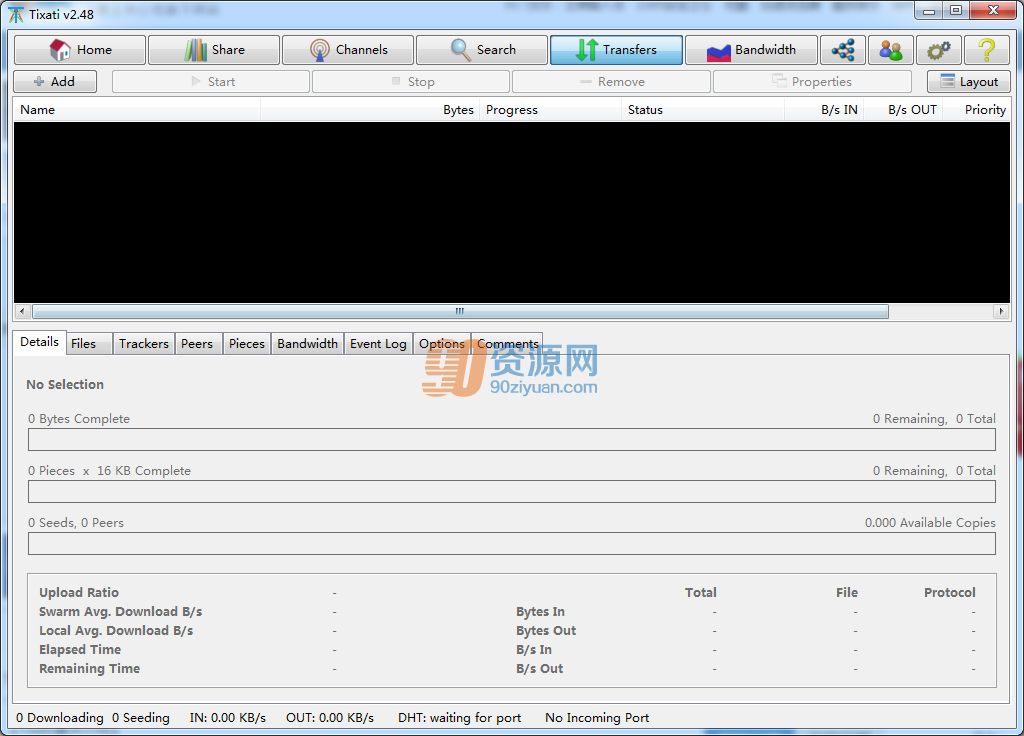
Task: Sort transfers by Status column
Action: point(703,110)
